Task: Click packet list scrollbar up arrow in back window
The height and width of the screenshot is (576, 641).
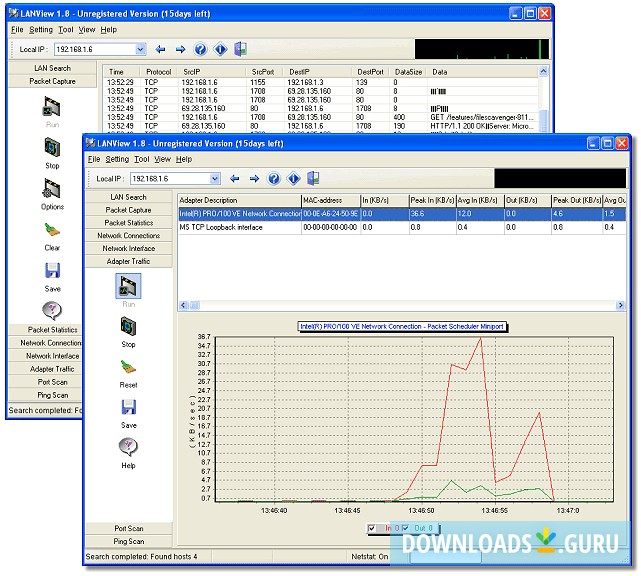Action: click(x=543, y=72)
